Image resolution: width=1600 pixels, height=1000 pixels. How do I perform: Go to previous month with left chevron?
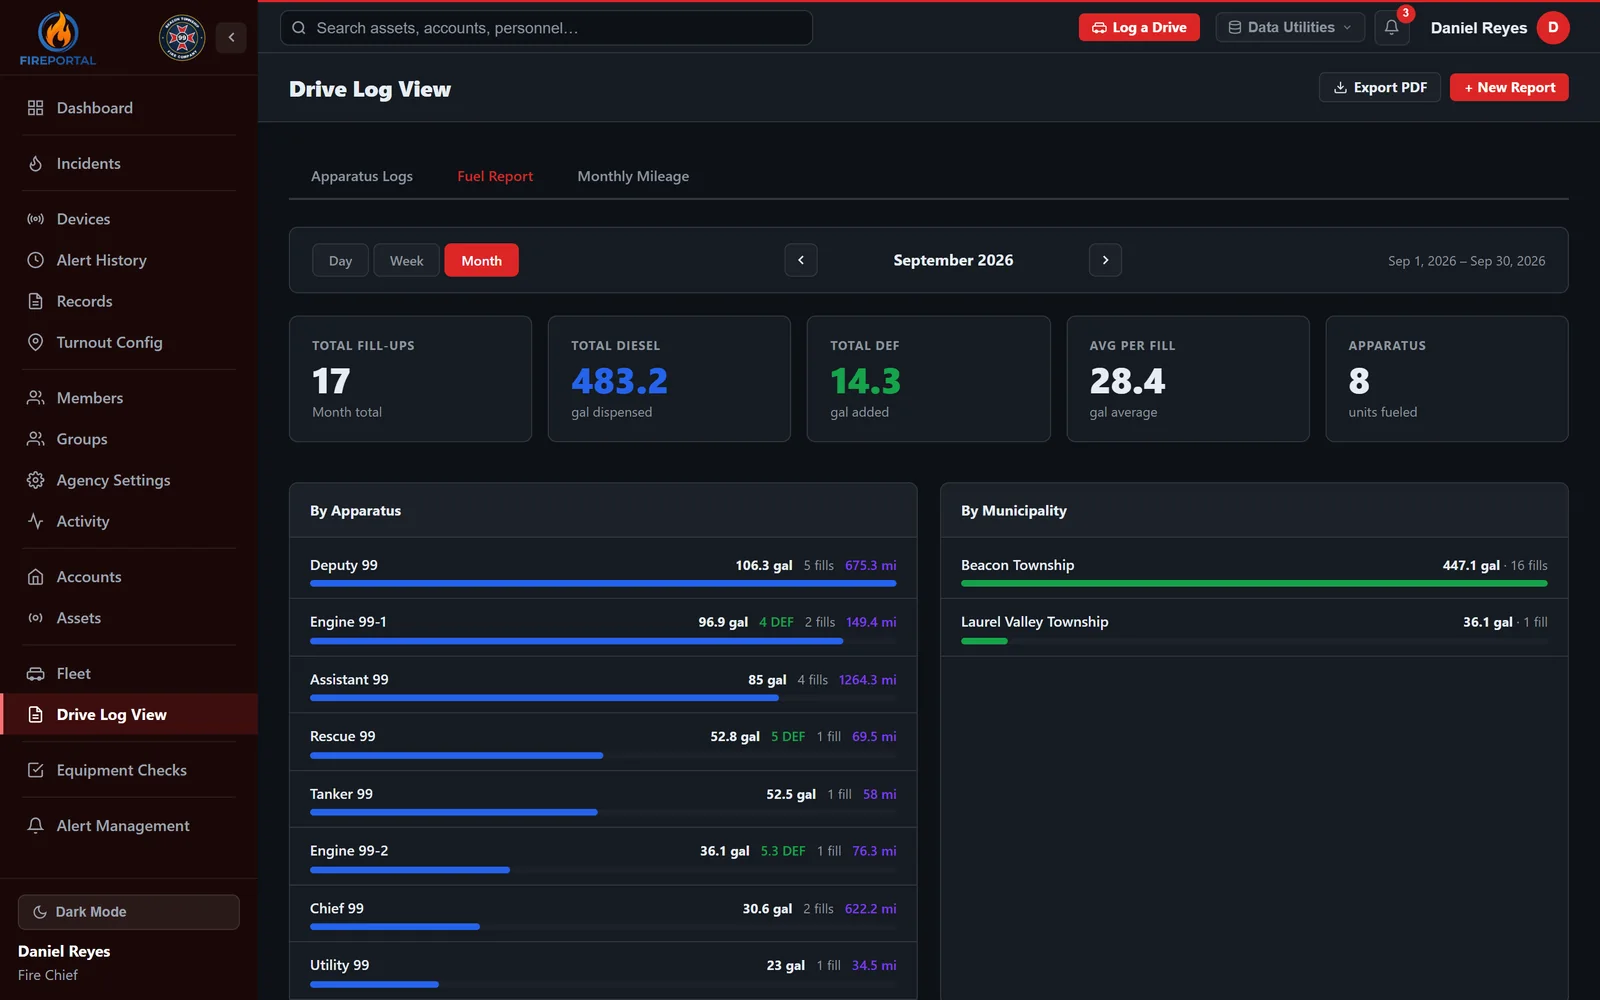click(801, 260)
